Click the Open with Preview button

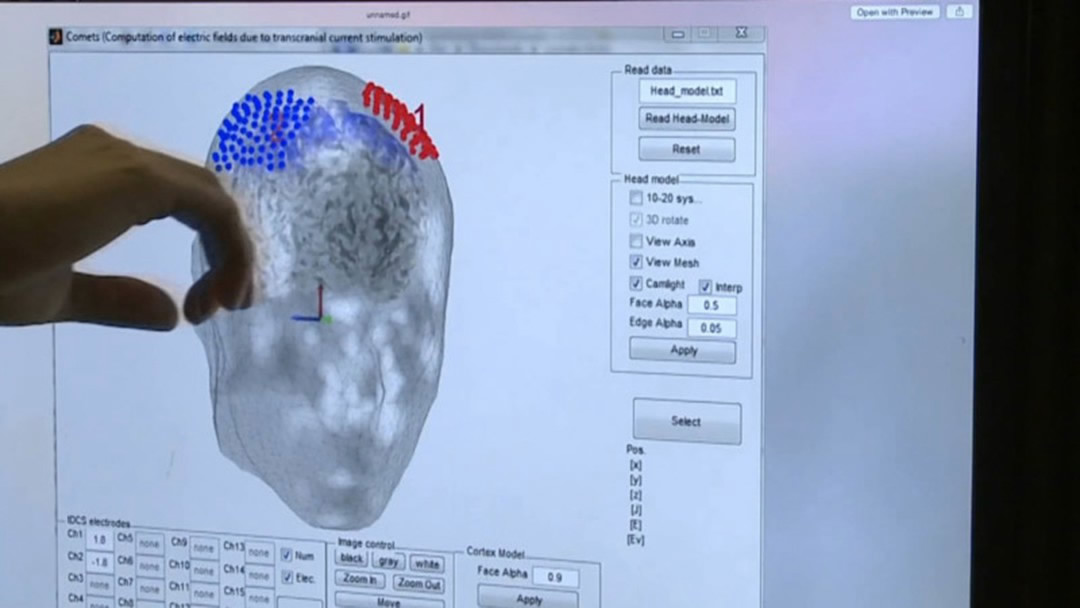895,12
